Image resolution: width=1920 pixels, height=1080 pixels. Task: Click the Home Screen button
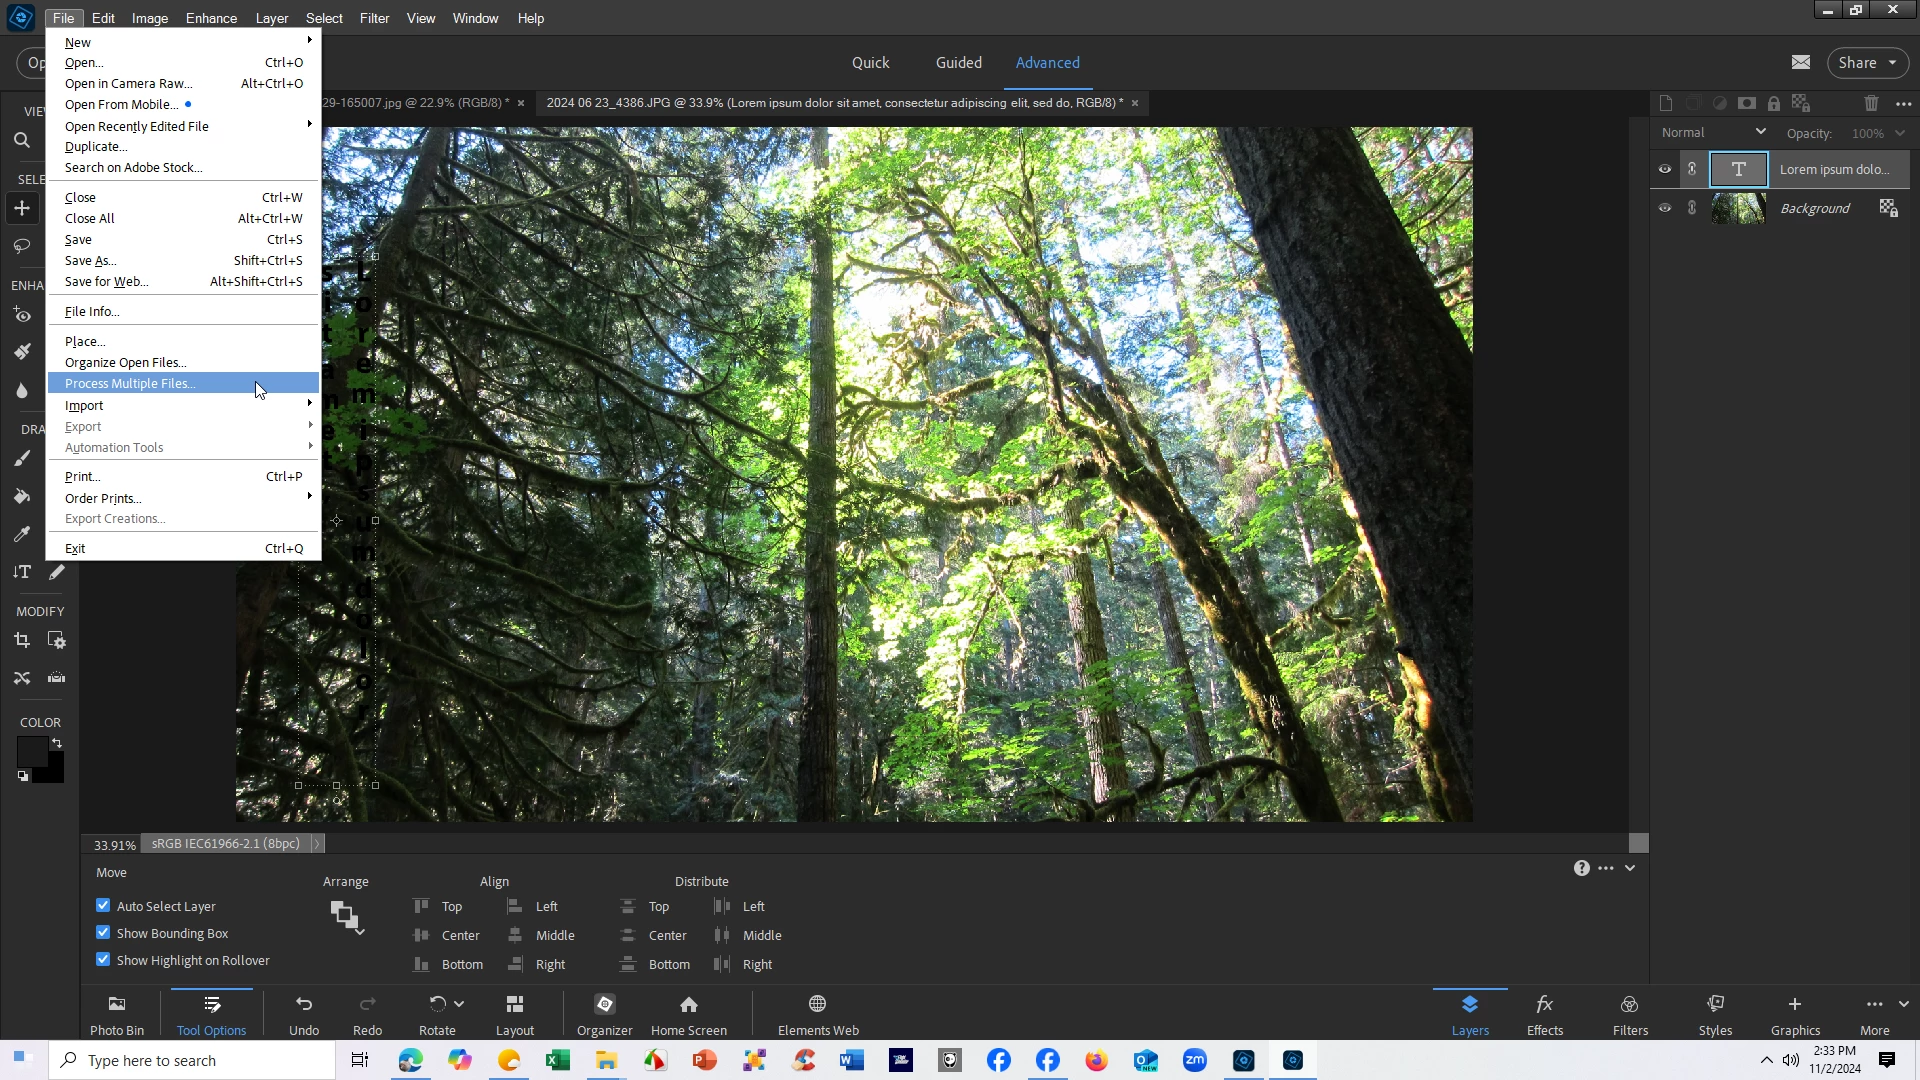tap(688, 1014)
